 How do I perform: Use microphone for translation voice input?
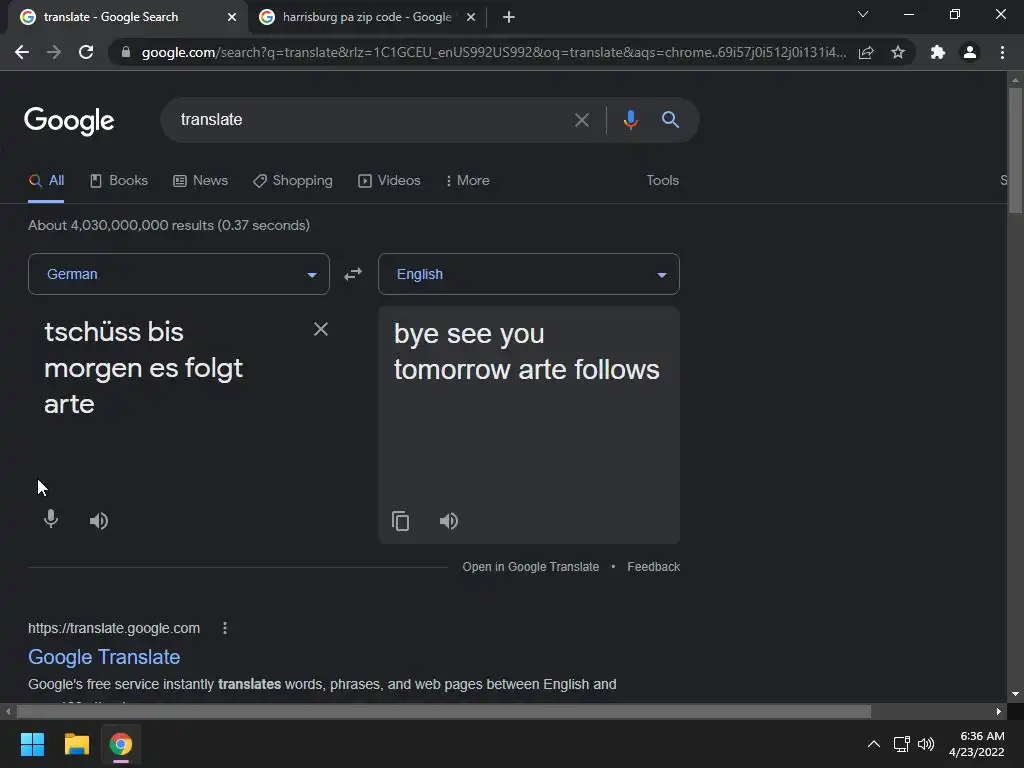pyautogui.click(x=50, y=519)
